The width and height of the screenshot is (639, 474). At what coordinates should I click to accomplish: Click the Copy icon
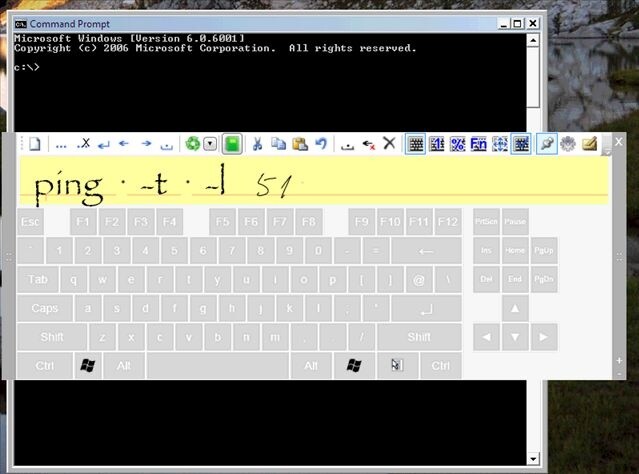(278, 144)
